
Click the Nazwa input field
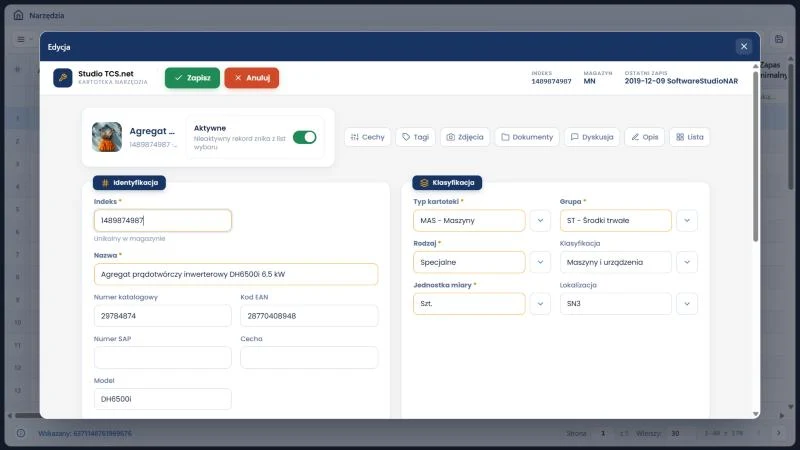point(236,274)
